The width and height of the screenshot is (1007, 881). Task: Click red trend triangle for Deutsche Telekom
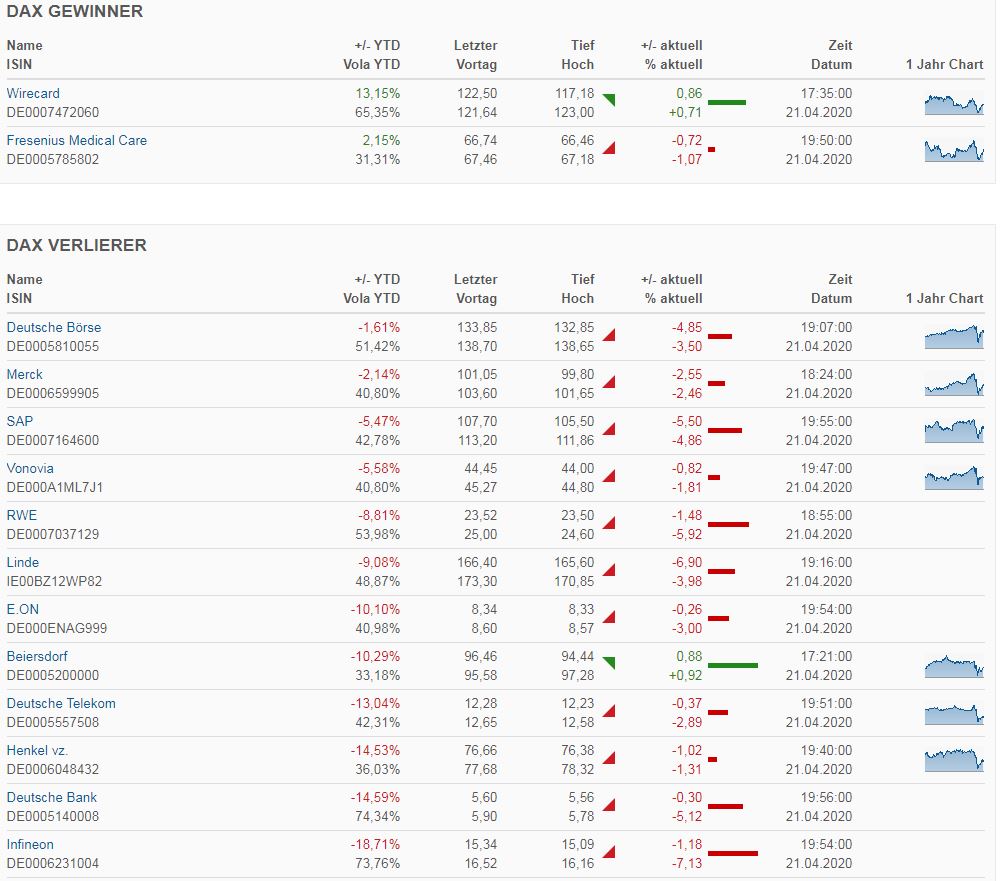tap(610, 711)
